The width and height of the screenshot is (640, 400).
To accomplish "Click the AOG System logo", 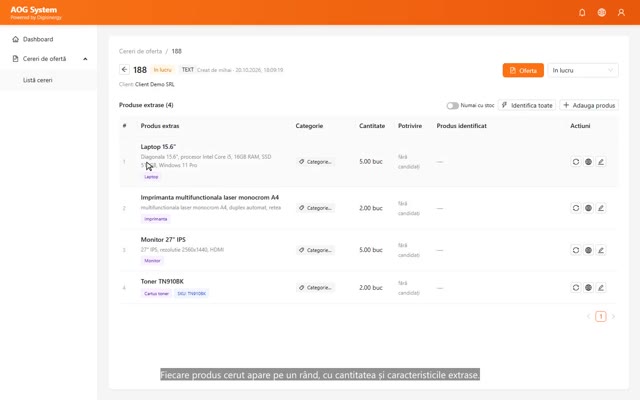I will tap(36, 12).
